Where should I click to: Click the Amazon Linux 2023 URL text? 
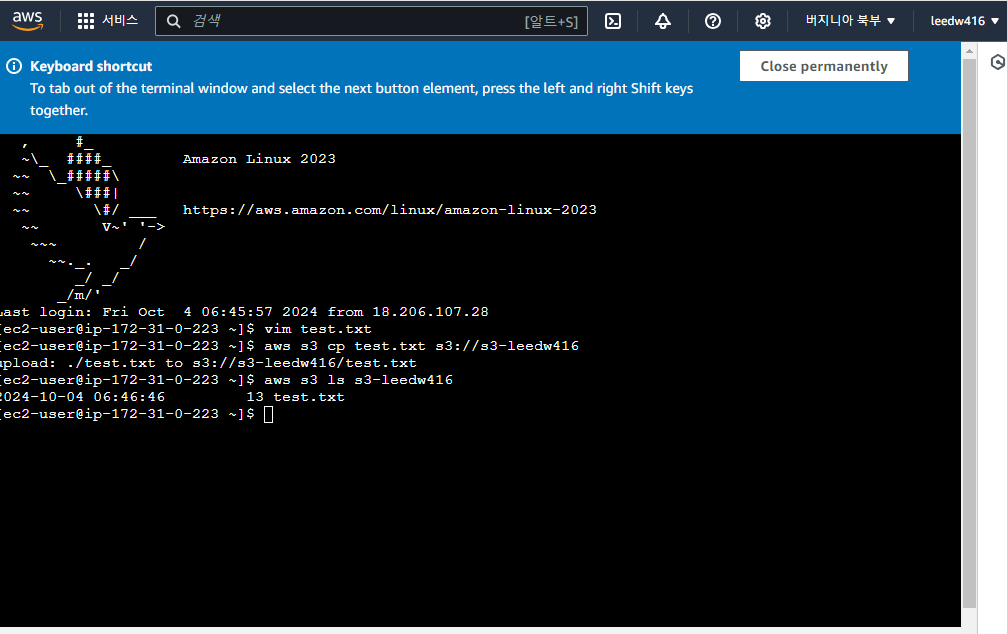pos(389,209)
